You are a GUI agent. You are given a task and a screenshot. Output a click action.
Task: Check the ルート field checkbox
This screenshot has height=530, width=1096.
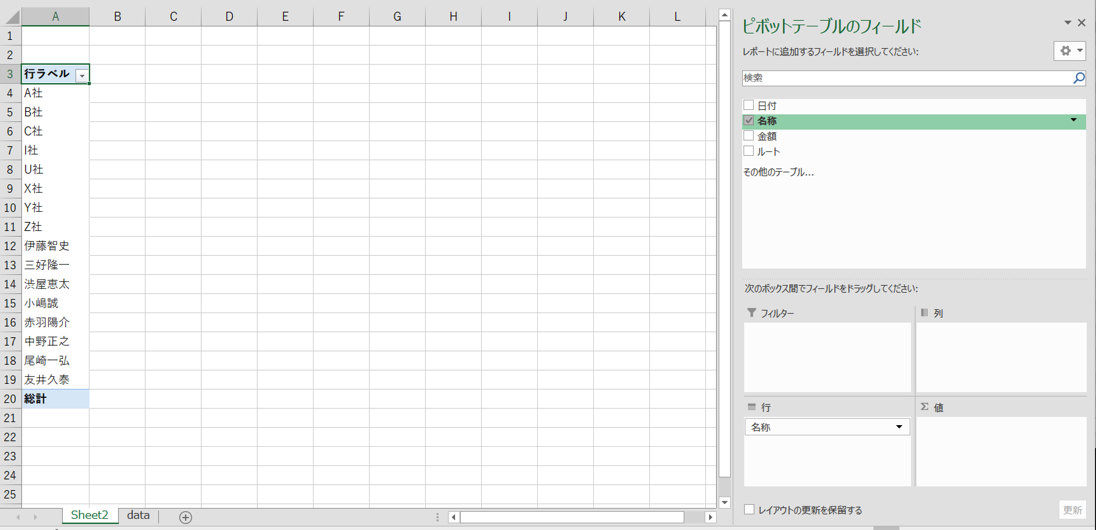[x=749, y=151]
